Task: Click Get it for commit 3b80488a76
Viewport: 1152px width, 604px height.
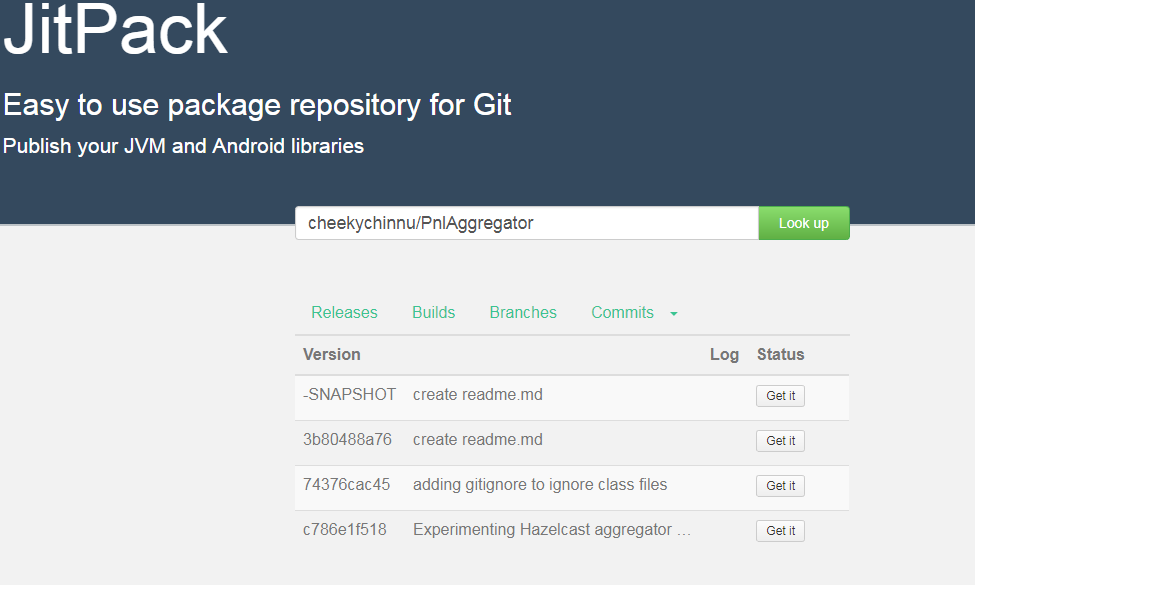Action: coord(780,440)
